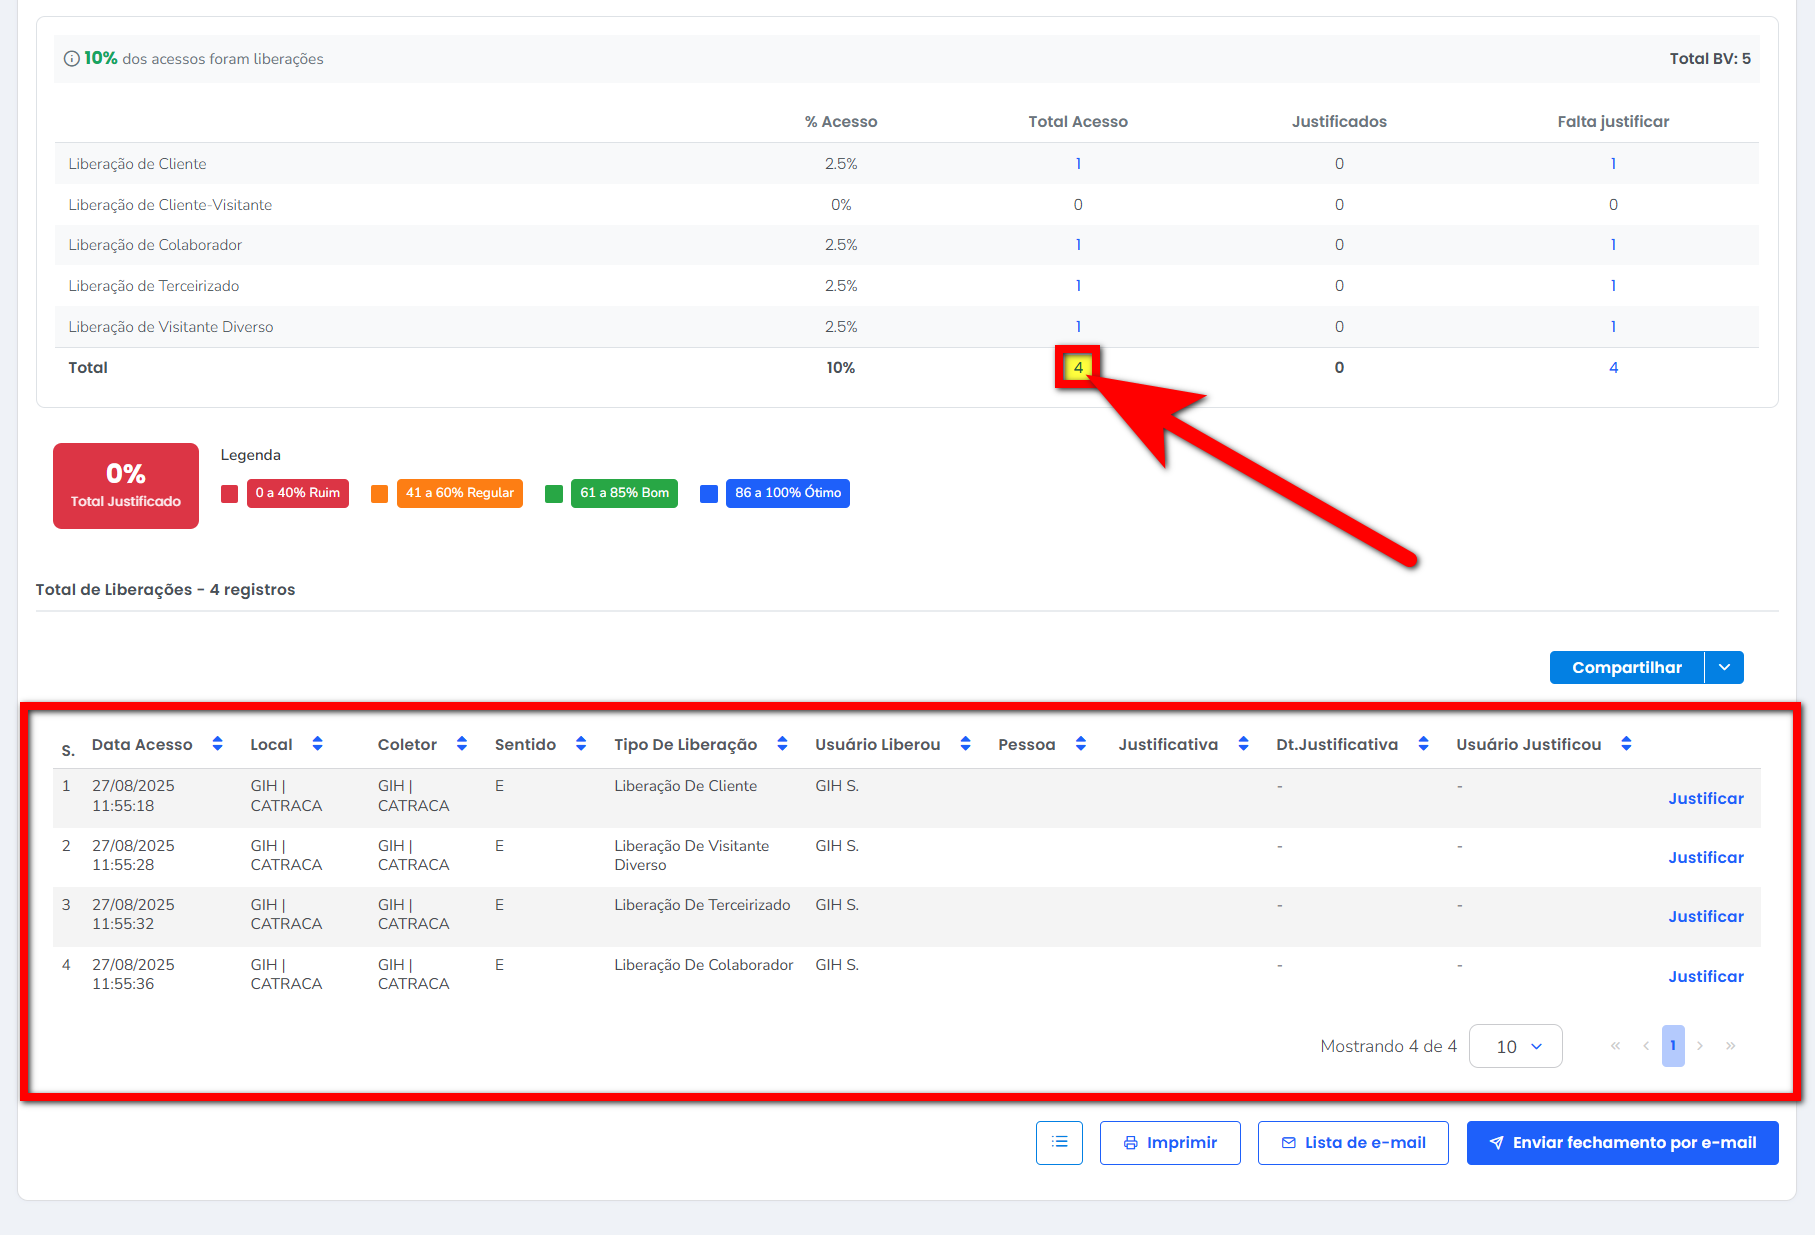The height and width of the screenshot is (1235, 1815).
Task: Sort by Pessoa column arrows
Action: tap(1080, 744)
